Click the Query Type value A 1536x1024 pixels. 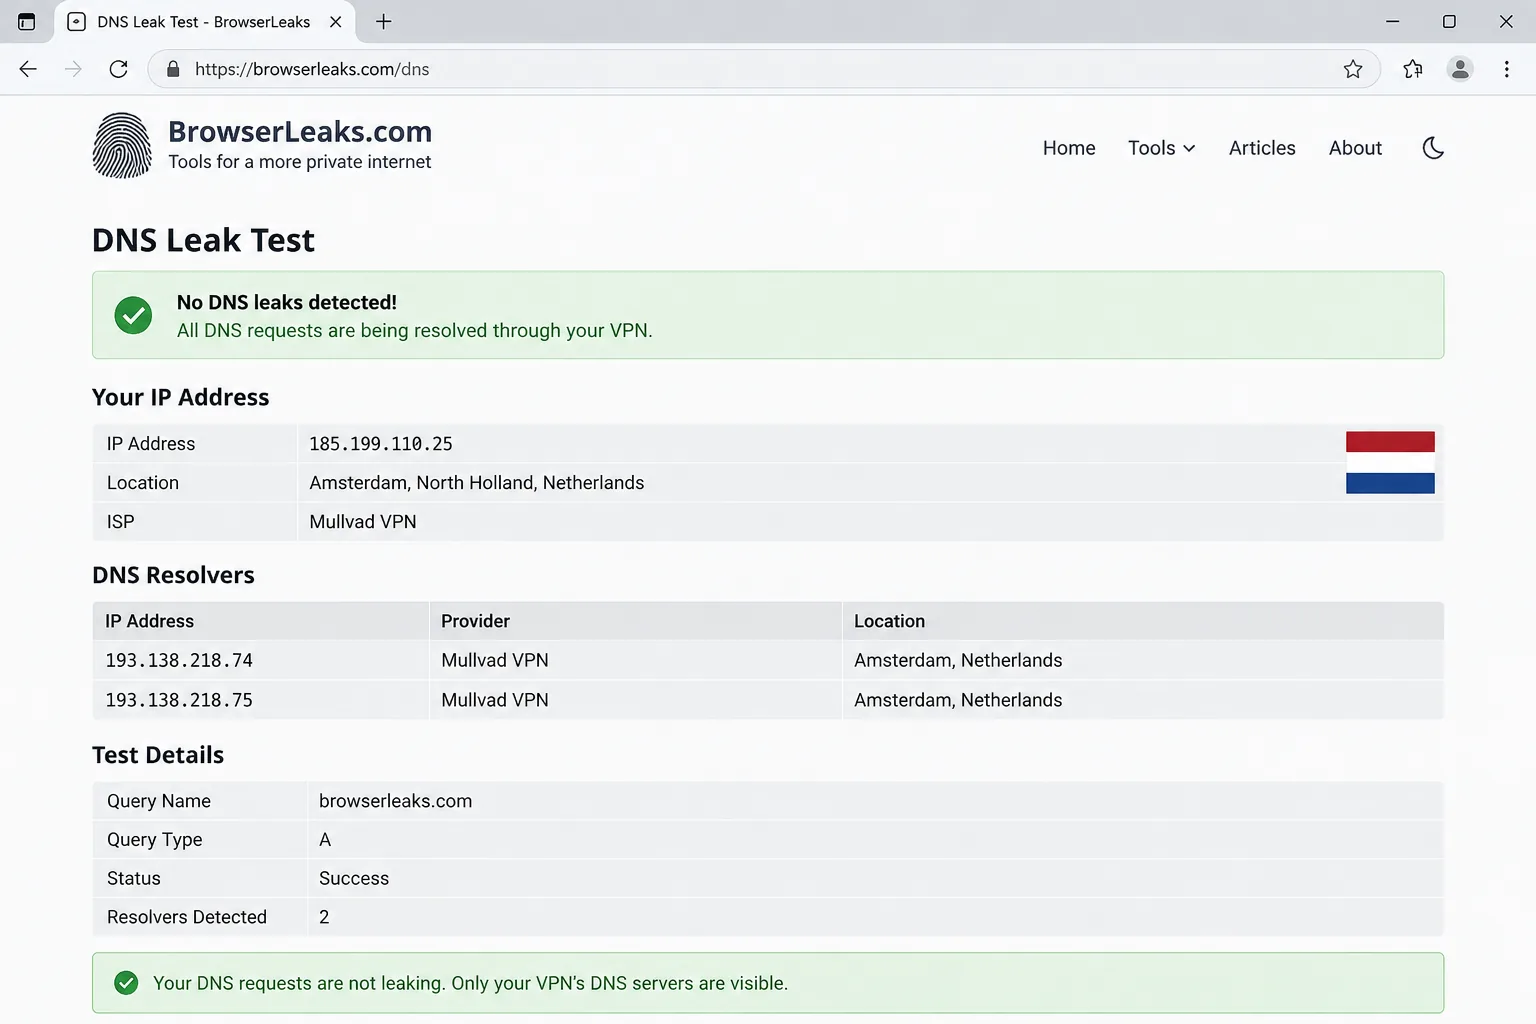coord(325,840)
